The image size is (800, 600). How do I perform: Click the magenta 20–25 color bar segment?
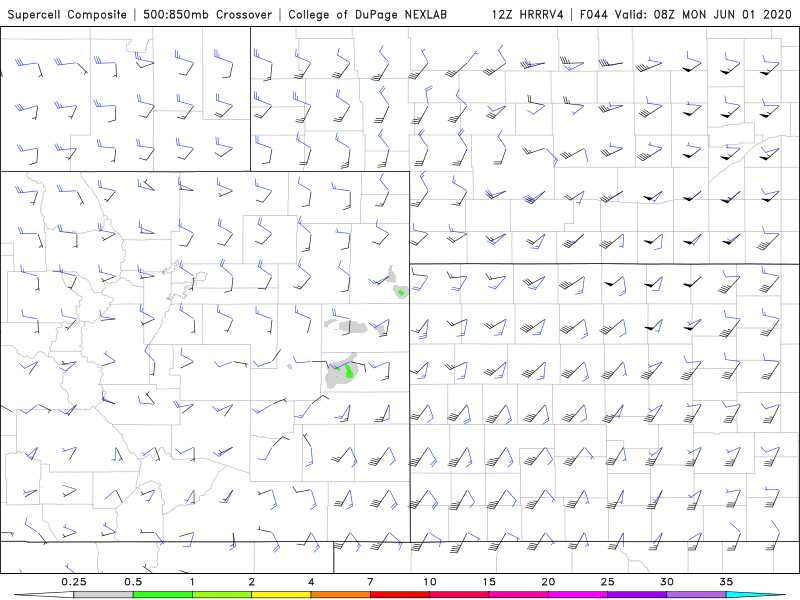578,595
